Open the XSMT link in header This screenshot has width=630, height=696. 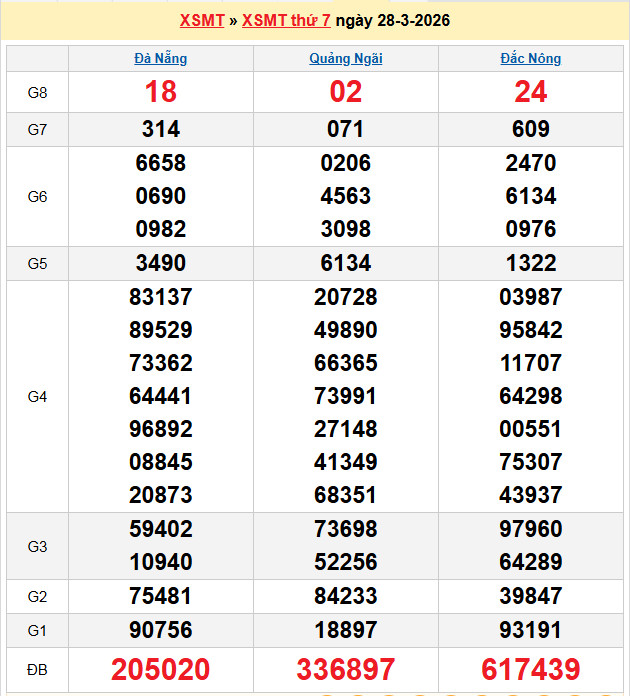pyautogui.click(x=202, y=20)
